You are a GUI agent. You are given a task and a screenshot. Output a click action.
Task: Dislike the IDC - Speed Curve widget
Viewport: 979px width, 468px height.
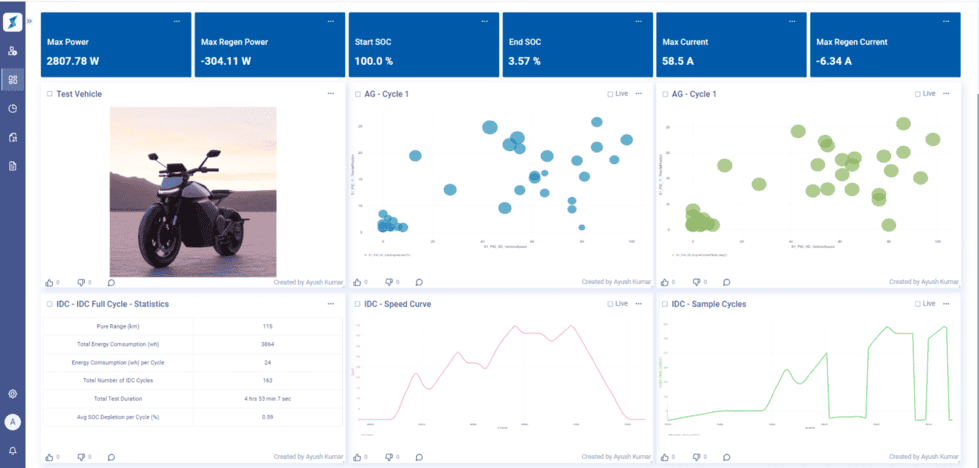(388, 457)
